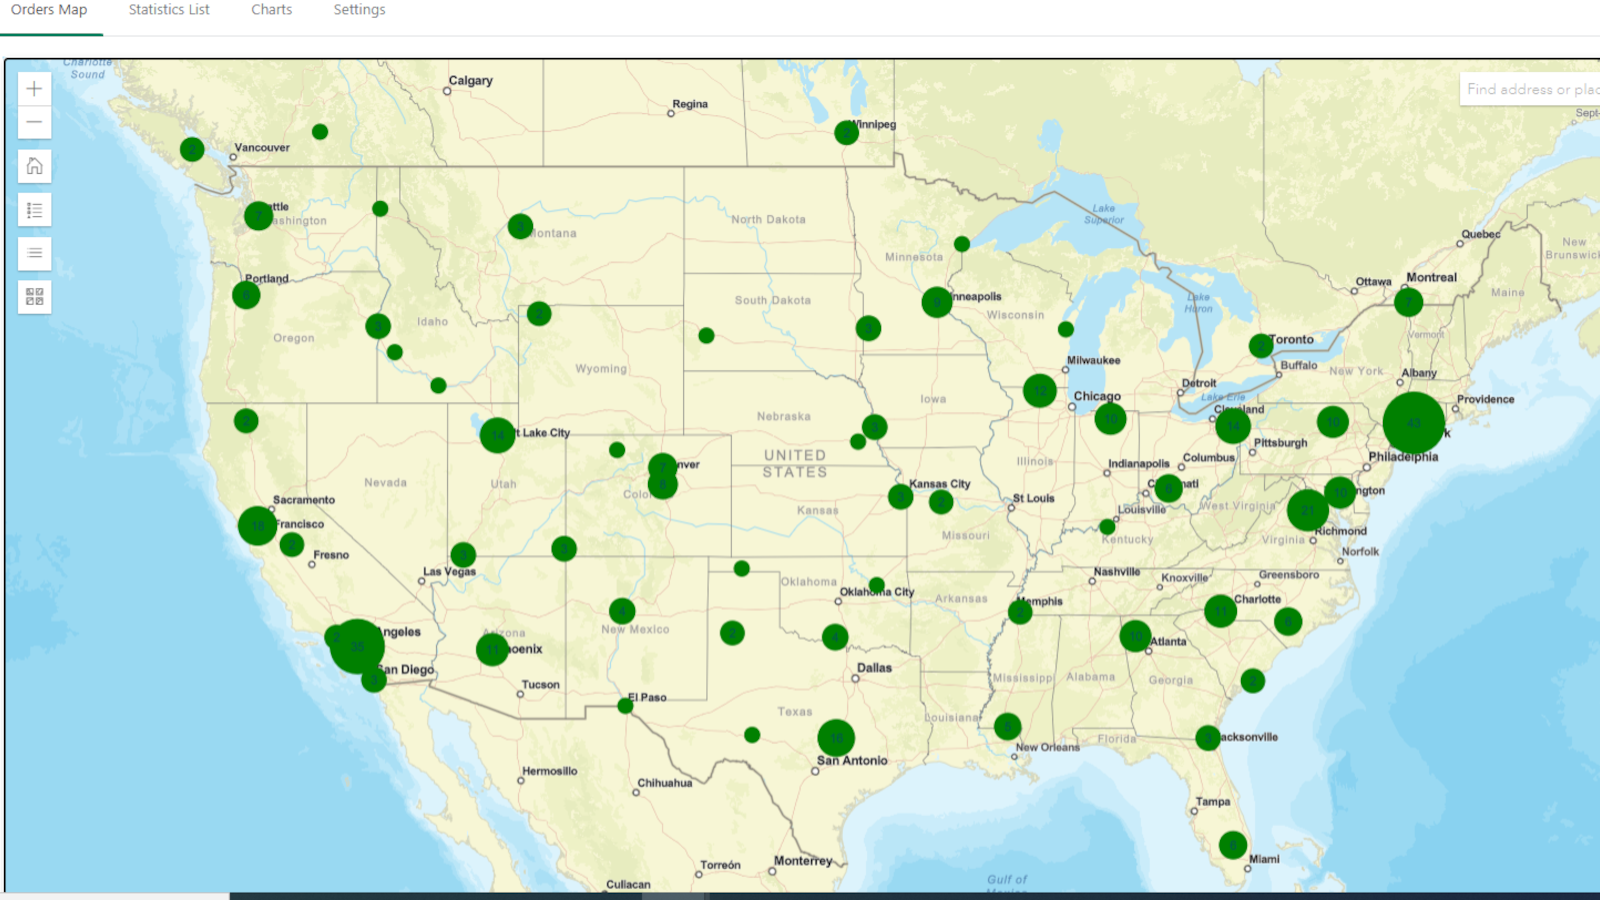Select the 35-order cluster near Los Angeles
This screenshot has width=1600, height=900.
click(360, 647)
